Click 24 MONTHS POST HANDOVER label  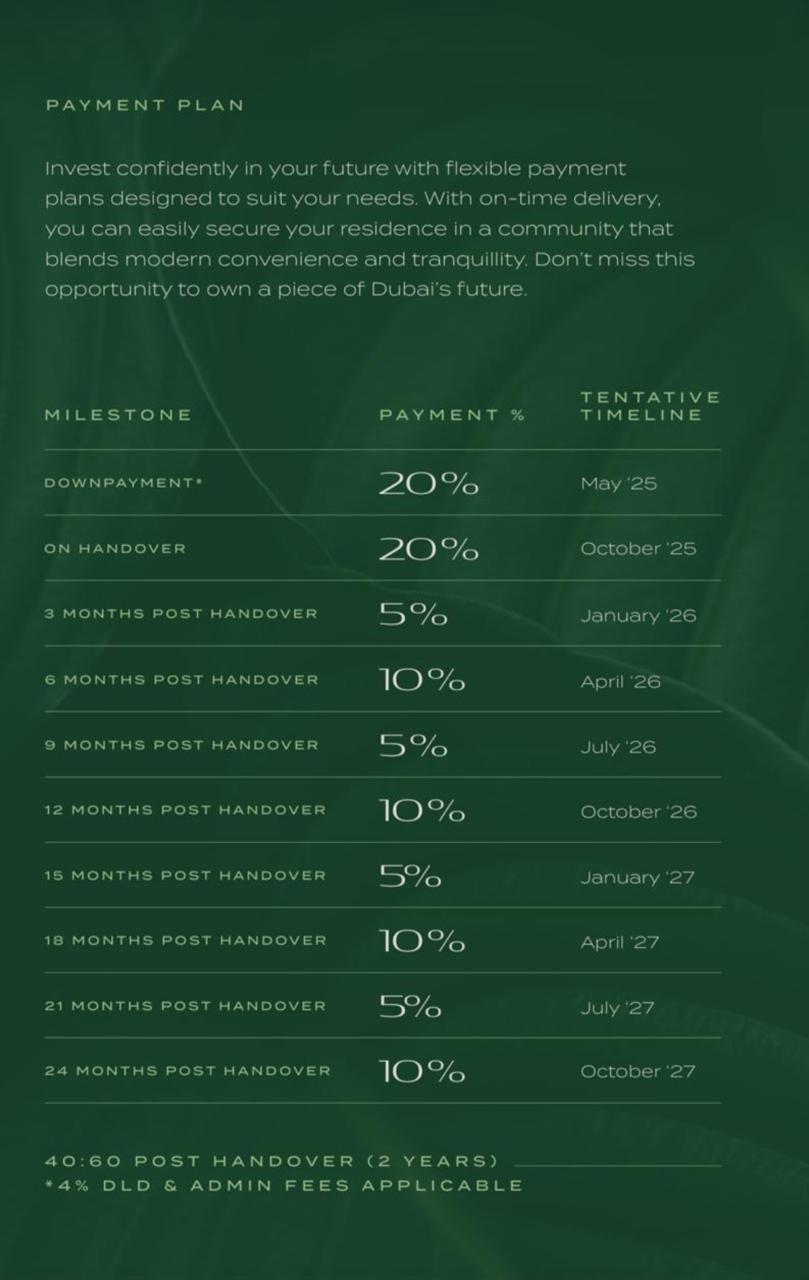coord(187,1071)
